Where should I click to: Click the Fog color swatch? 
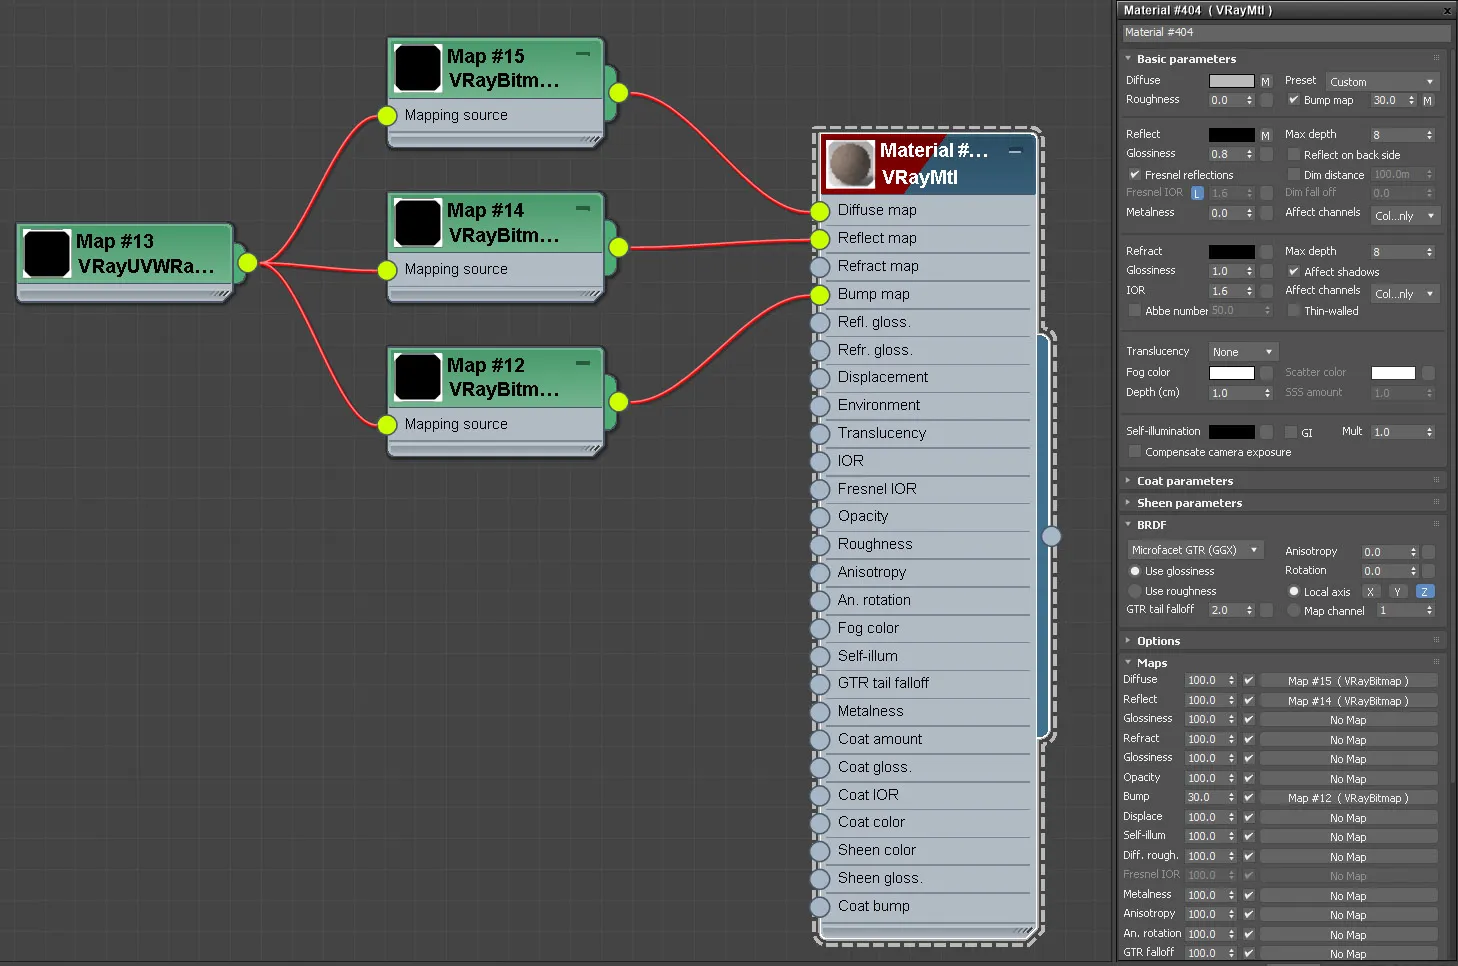click(1231, 373)
